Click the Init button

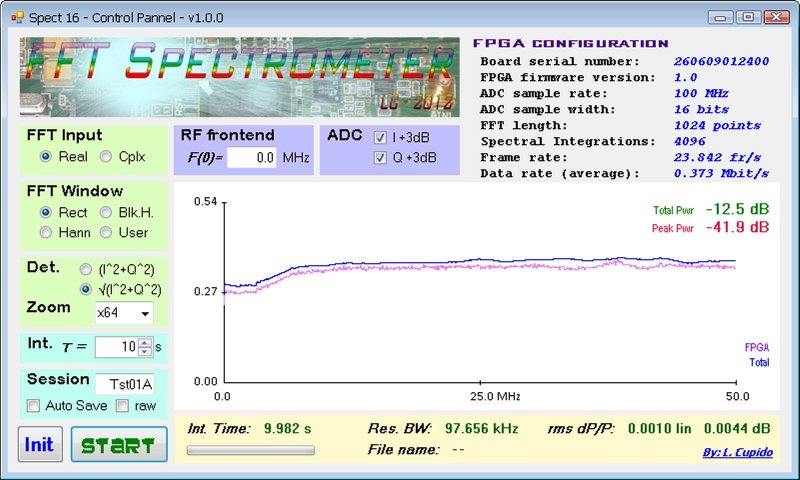pos(40,444)
